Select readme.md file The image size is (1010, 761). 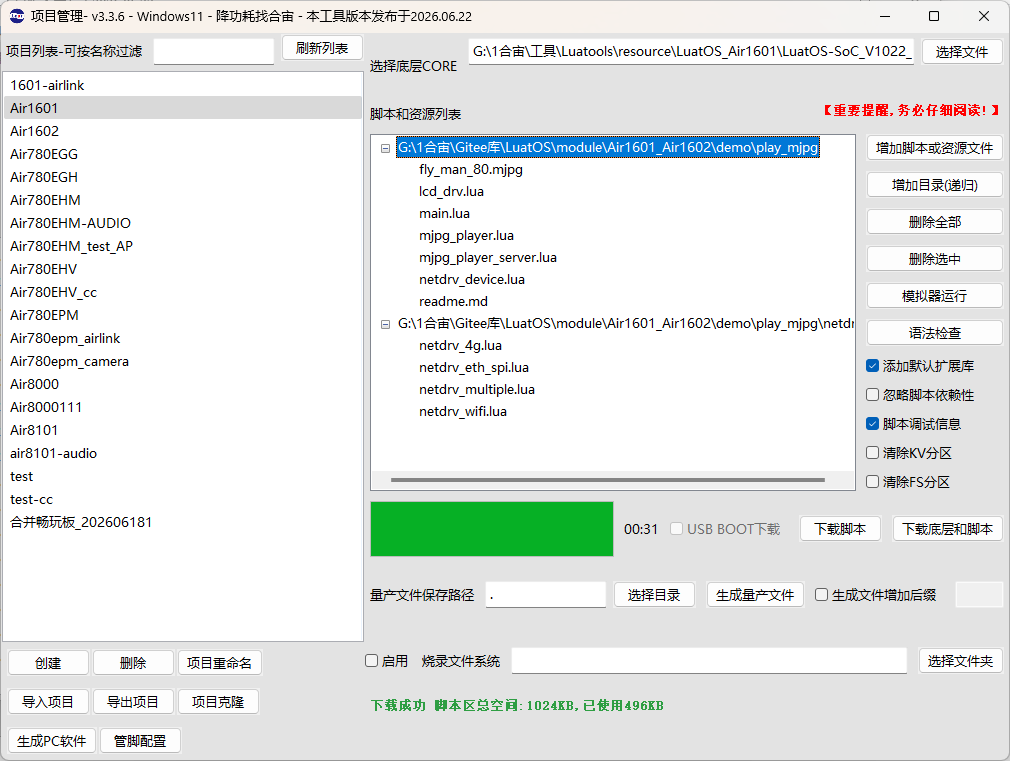(x=453, y=302)
